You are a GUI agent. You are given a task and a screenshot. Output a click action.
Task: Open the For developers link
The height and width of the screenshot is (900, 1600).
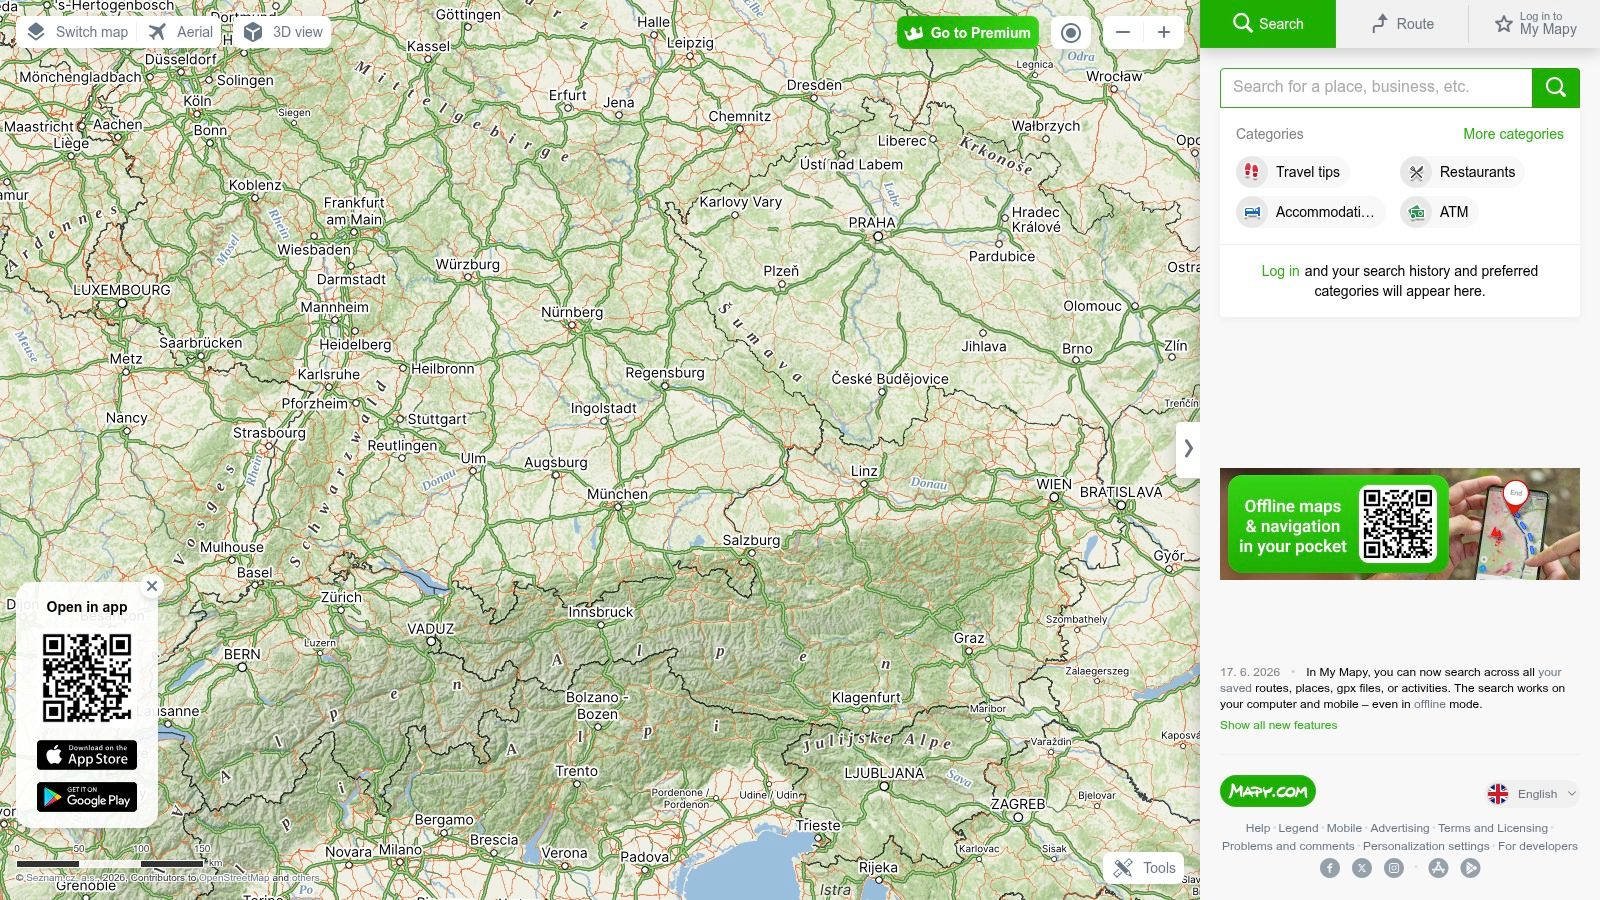[1538, 846]
